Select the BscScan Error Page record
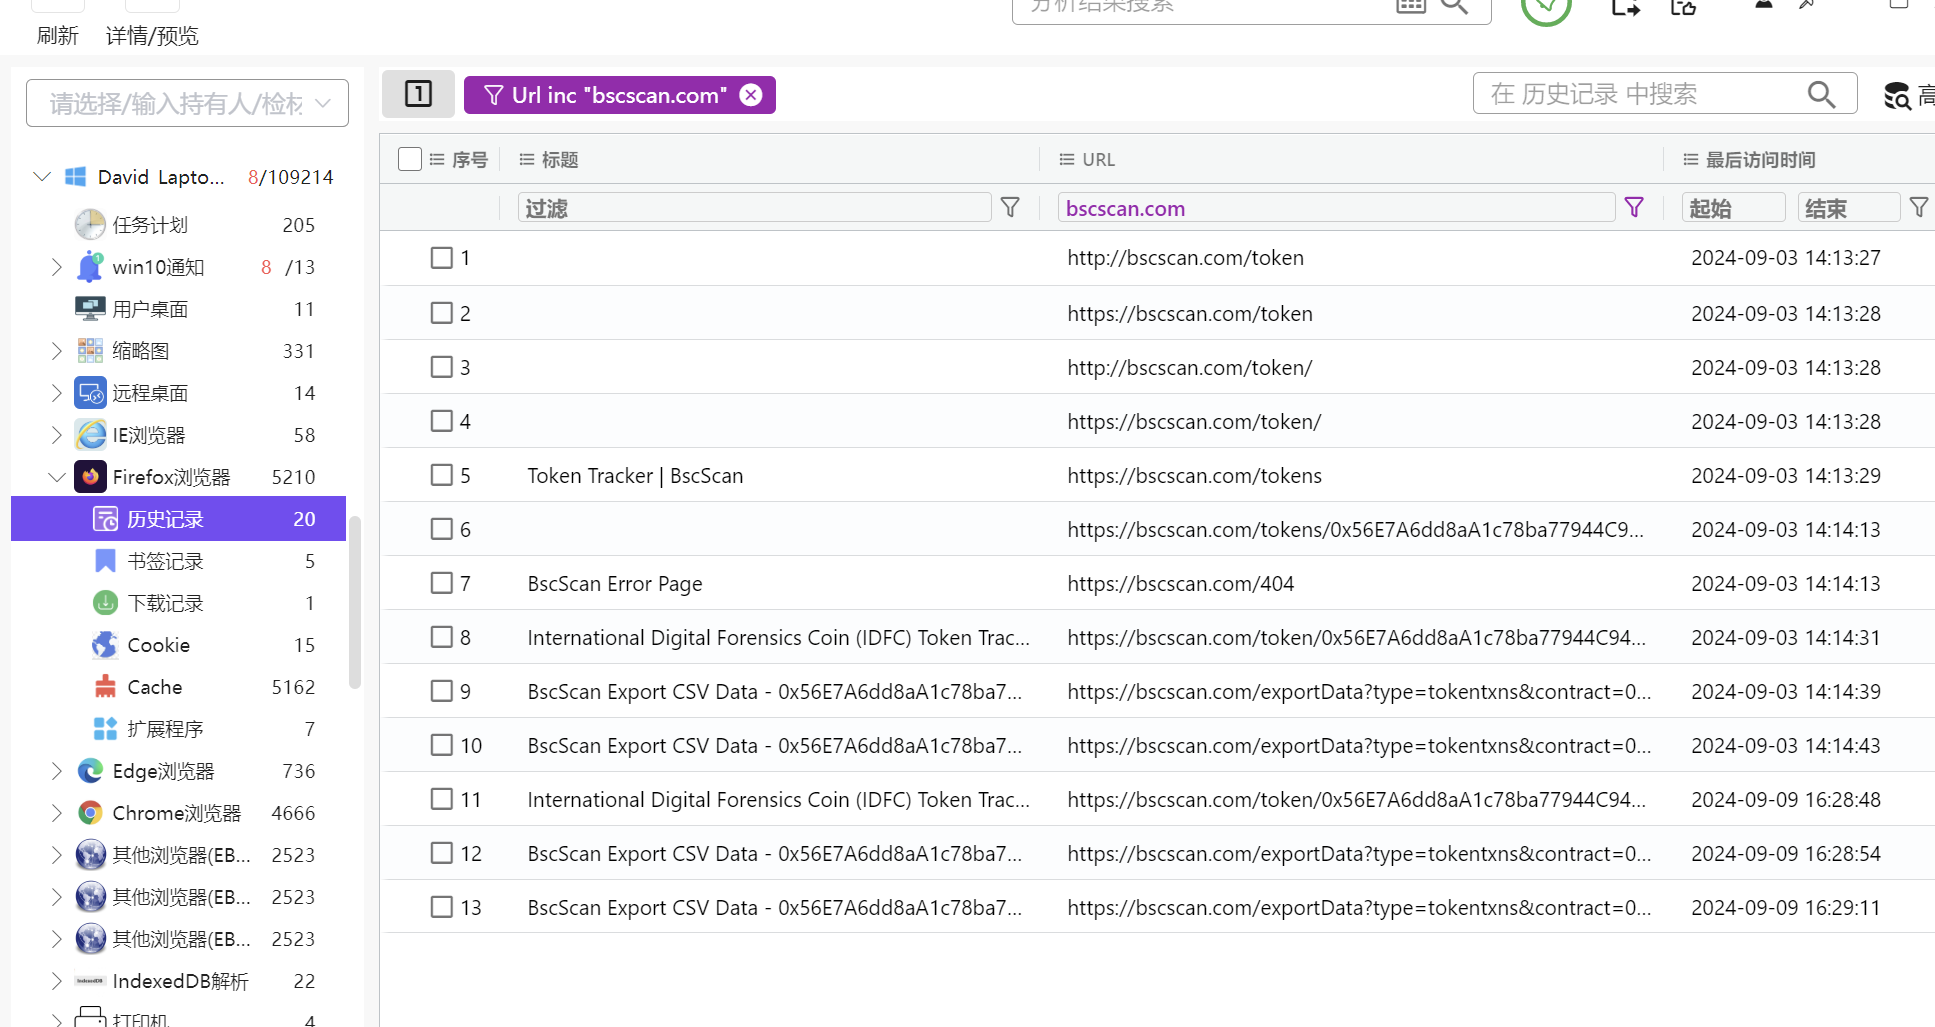 click(614, 584)
